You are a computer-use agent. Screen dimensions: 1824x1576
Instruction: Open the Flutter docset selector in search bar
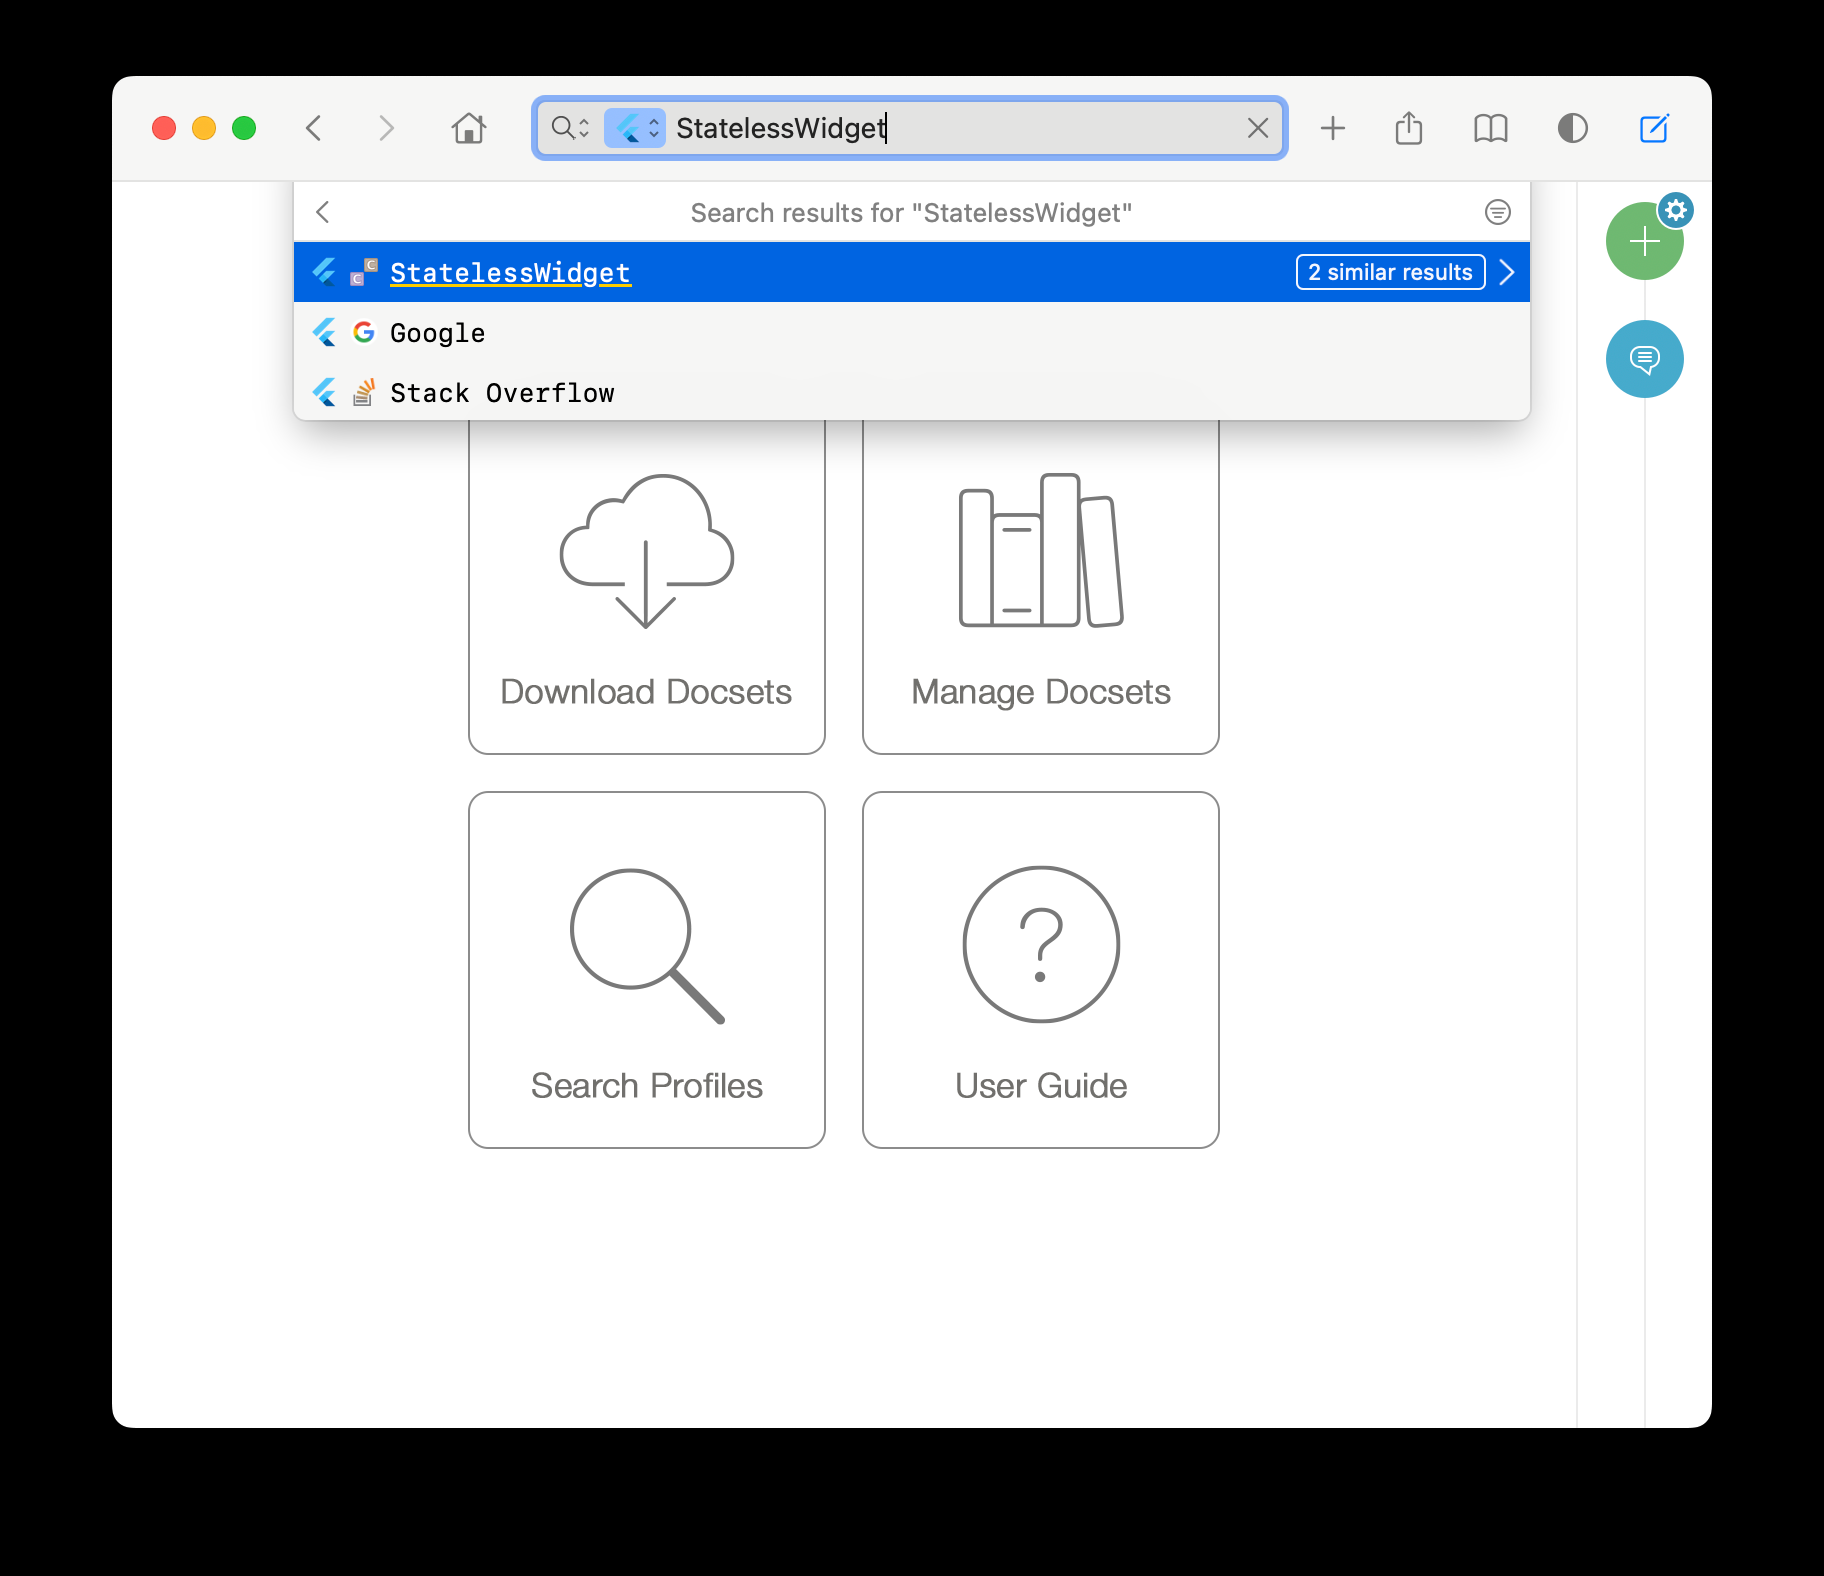pos(635,128)
